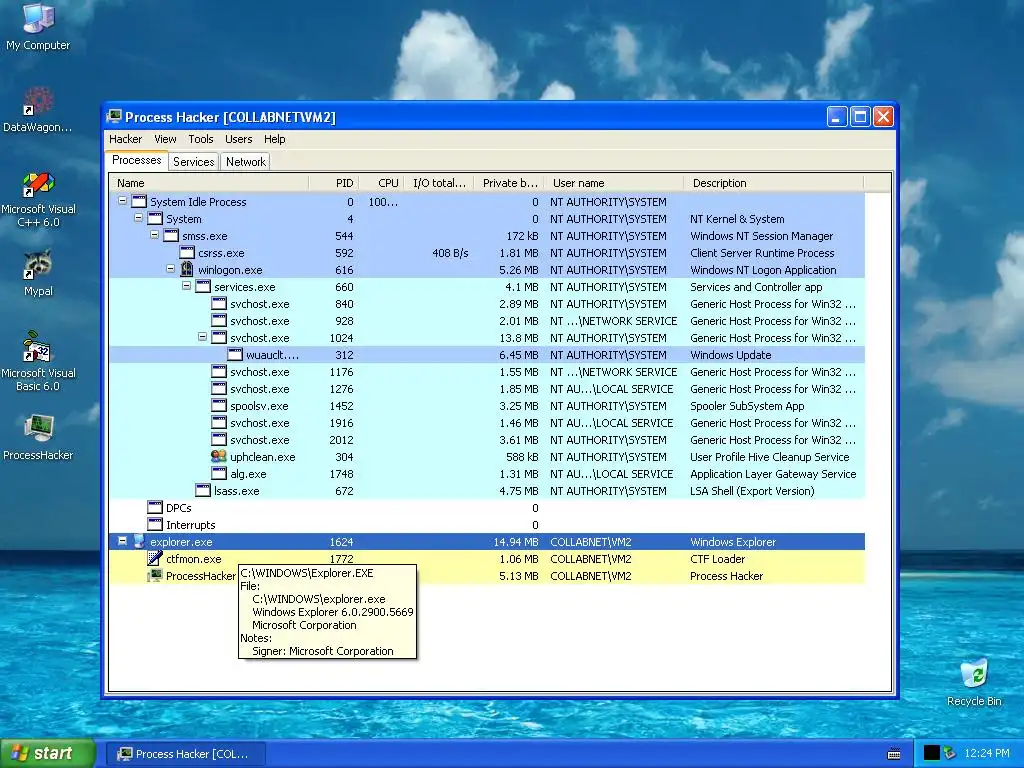This screenshot has height=768, width=1024.
Task: Click the explorer.exe process icon
Action: point(138,541)
